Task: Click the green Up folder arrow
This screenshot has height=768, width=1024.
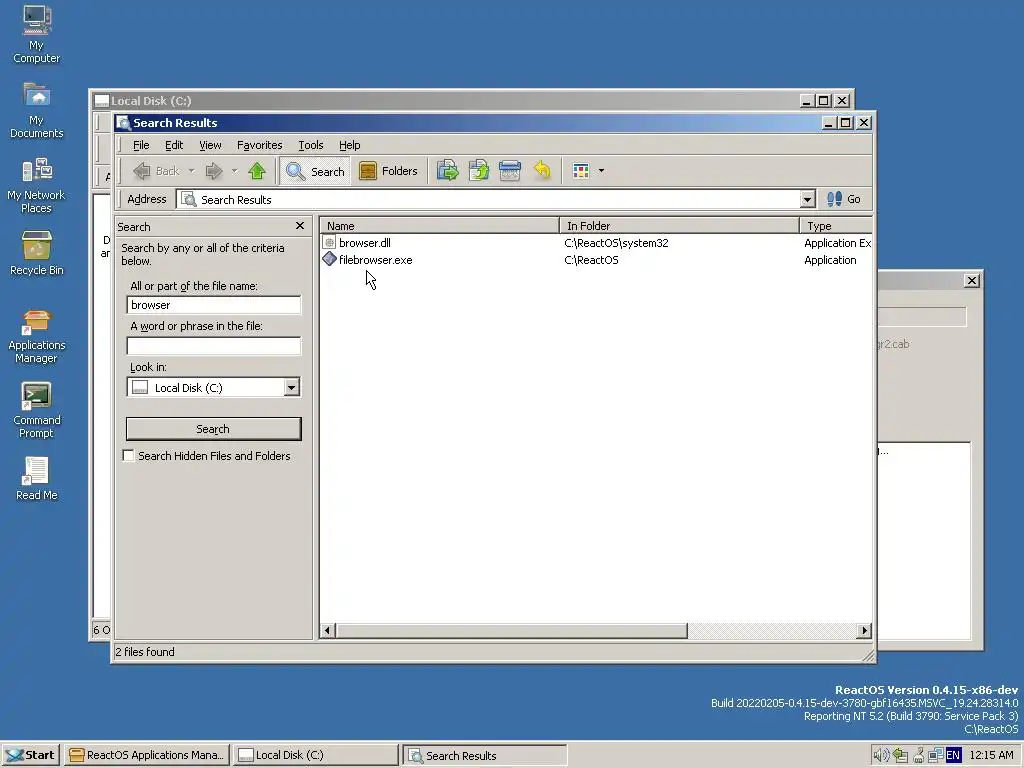Action: [257, 171]
